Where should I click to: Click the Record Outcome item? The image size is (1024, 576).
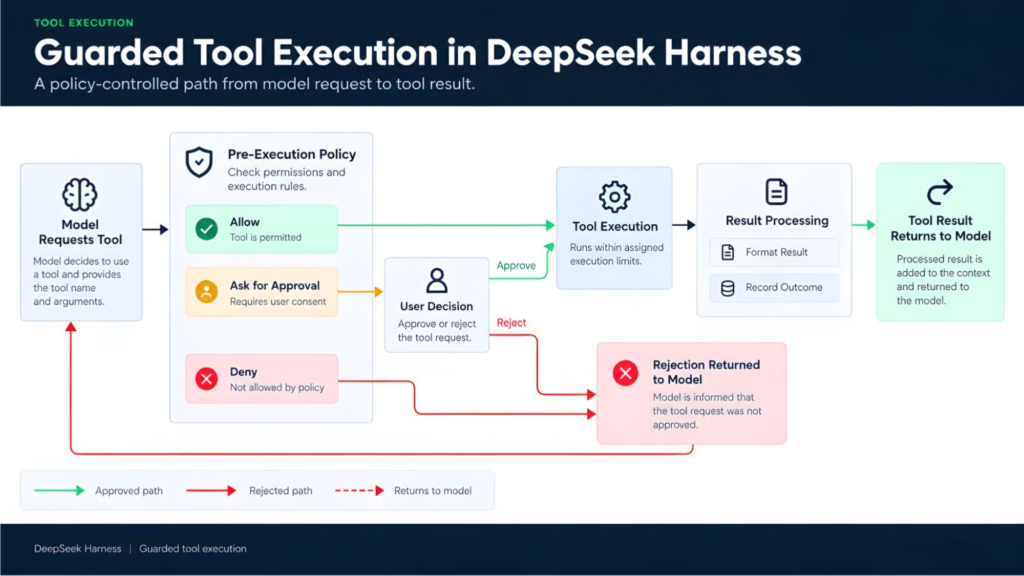click(x=775, y=288)
